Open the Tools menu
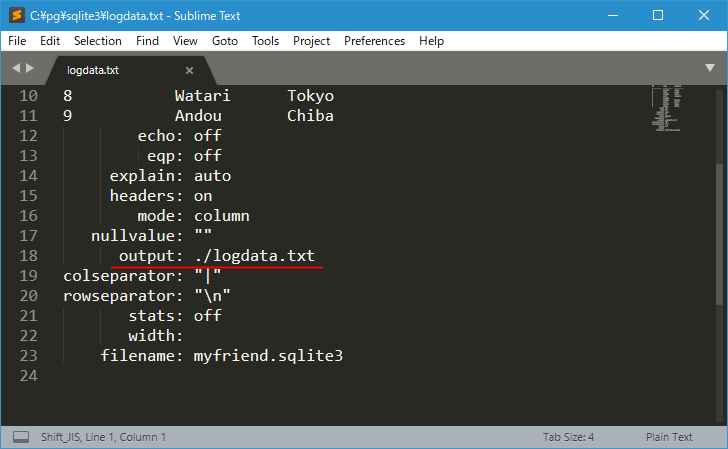Image resolution: width=728 pixels, height=449 pixels. pos(265,41)
